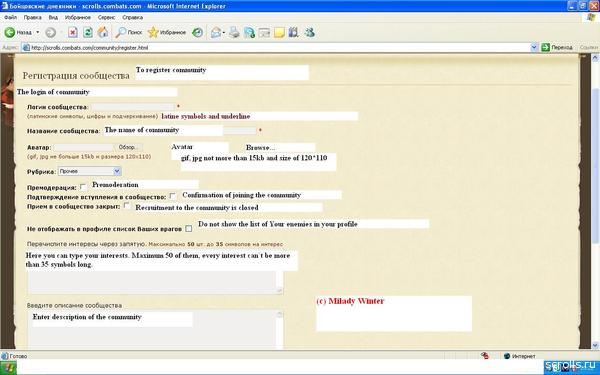Open the Файл menu

click(10, 18)
